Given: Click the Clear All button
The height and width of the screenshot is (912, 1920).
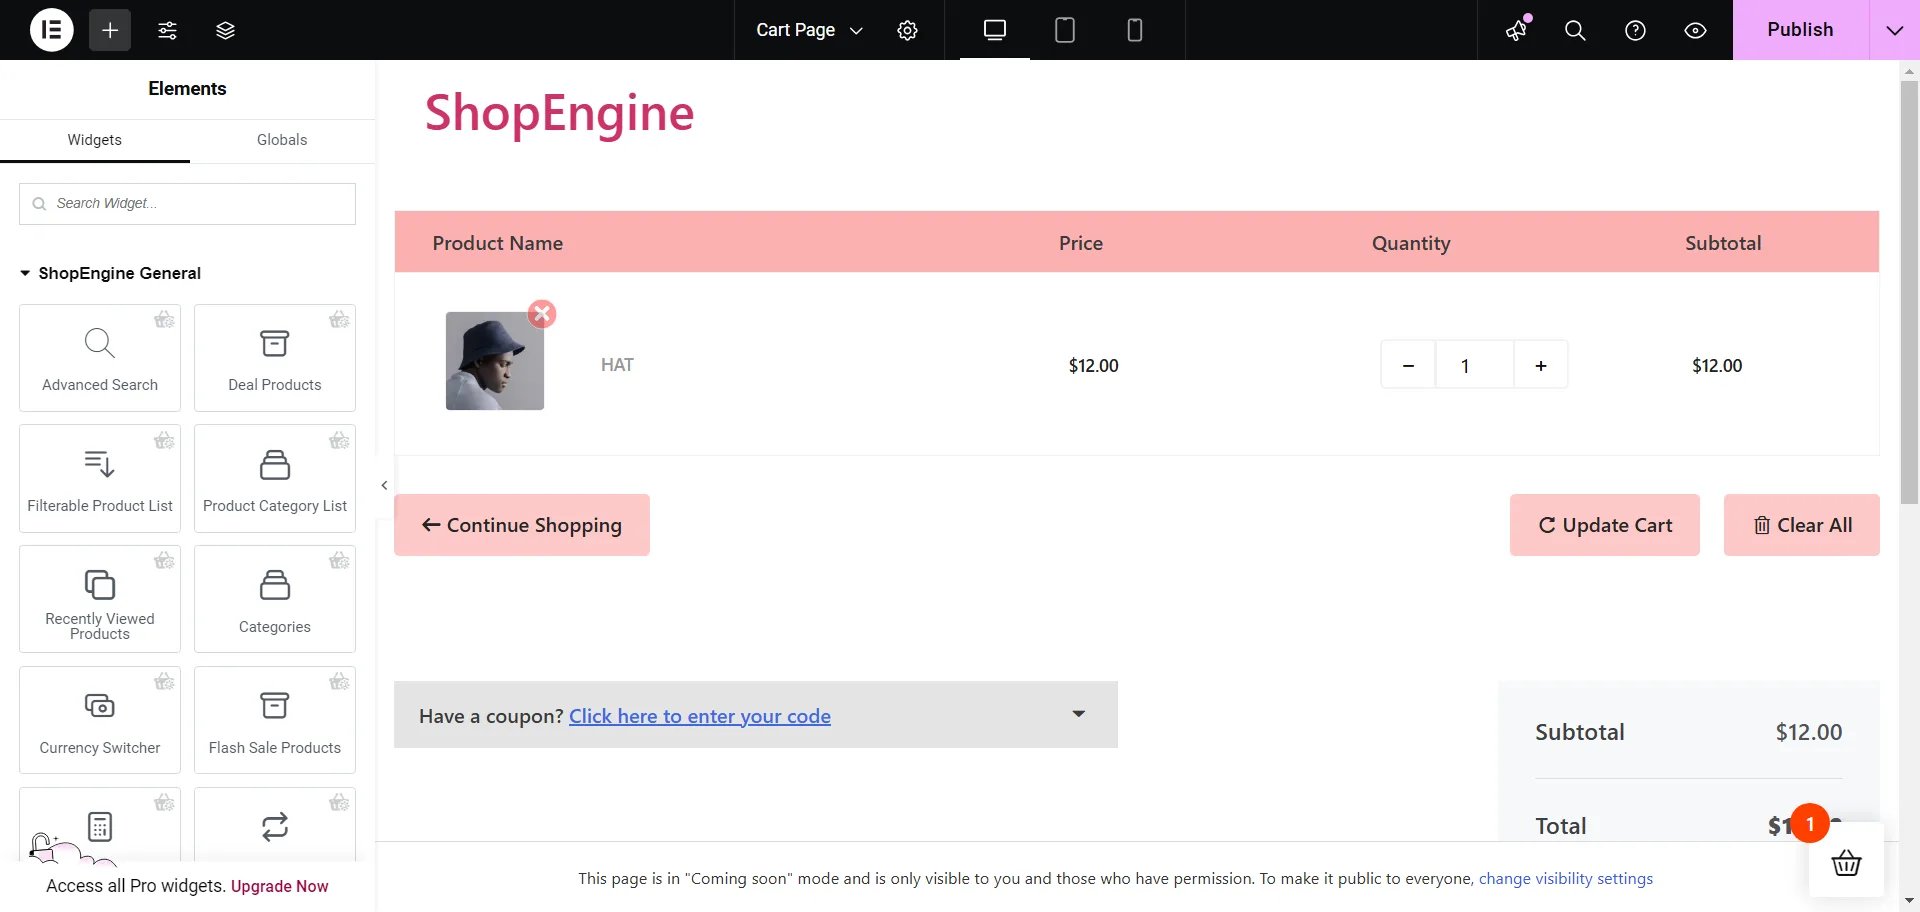Looking at the screenshot, I should click(x=1801, y=525).
